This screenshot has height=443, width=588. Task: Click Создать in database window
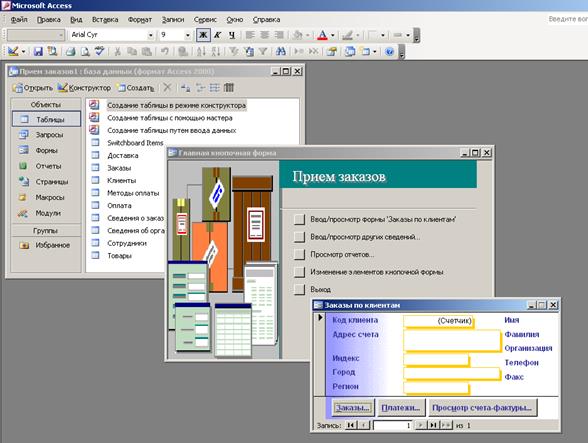(136, 88)
